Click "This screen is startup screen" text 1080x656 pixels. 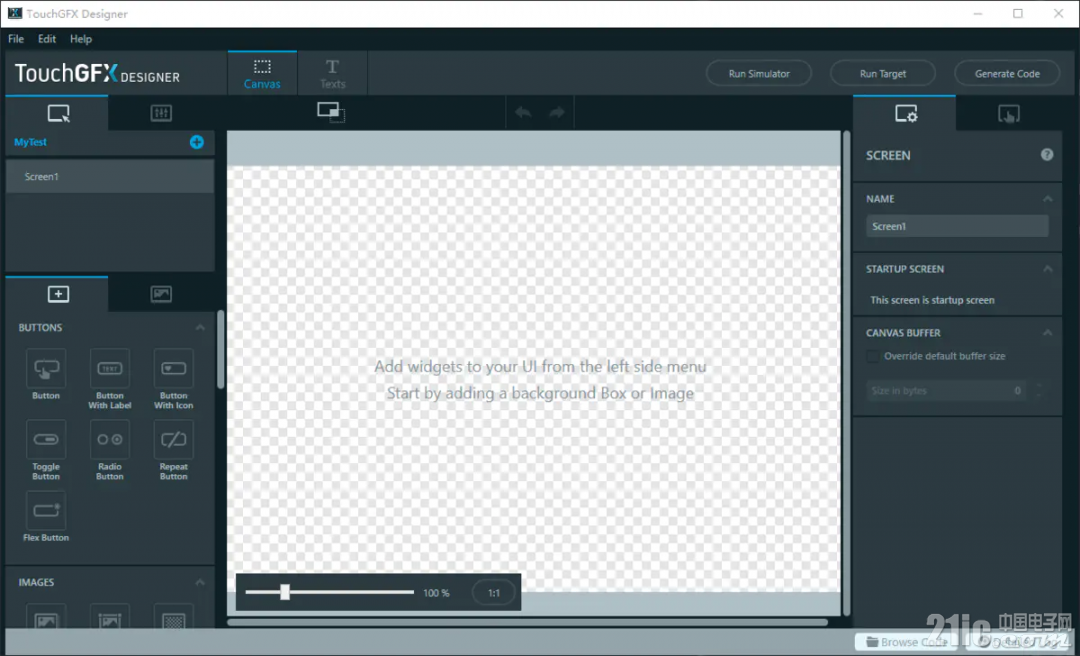pos(932,300)
